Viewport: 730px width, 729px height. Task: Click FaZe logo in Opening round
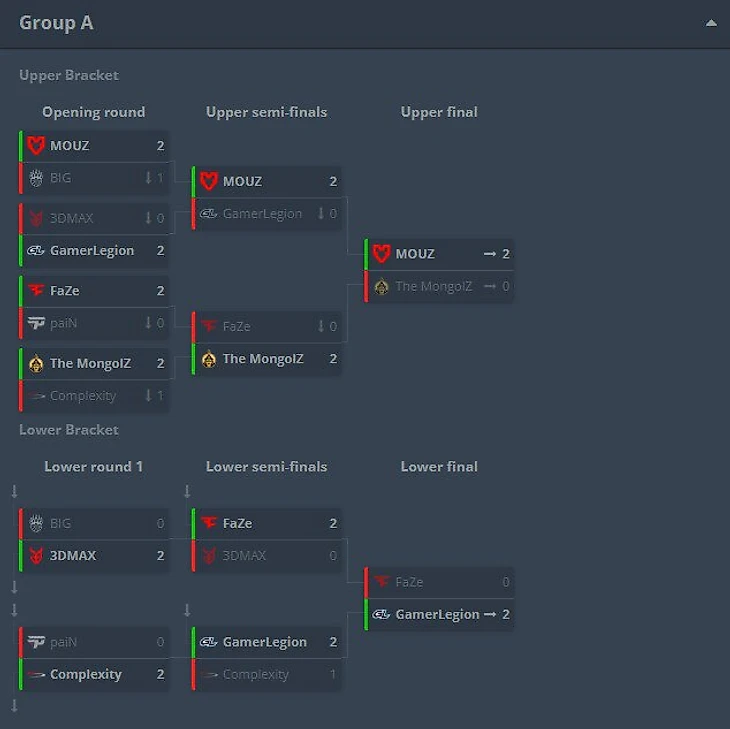(x=36, y=290)
